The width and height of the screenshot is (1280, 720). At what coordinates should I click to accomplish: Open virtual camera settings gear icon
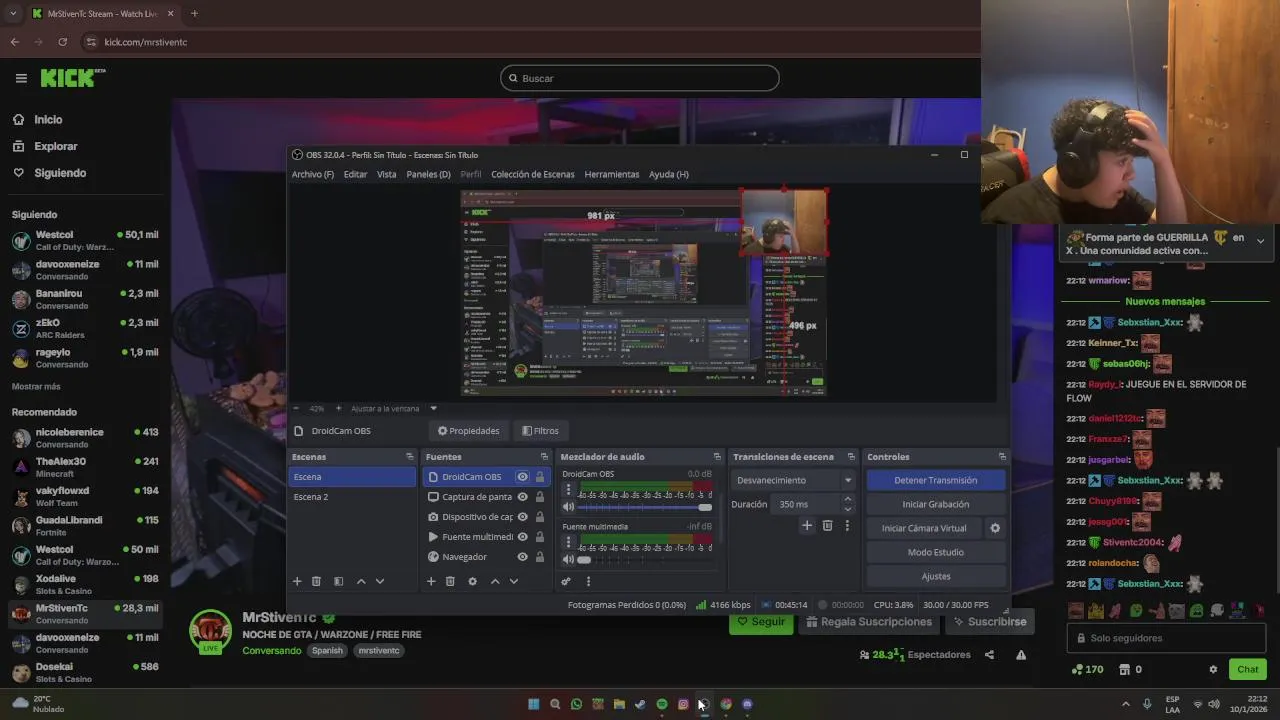coord(995,528)
